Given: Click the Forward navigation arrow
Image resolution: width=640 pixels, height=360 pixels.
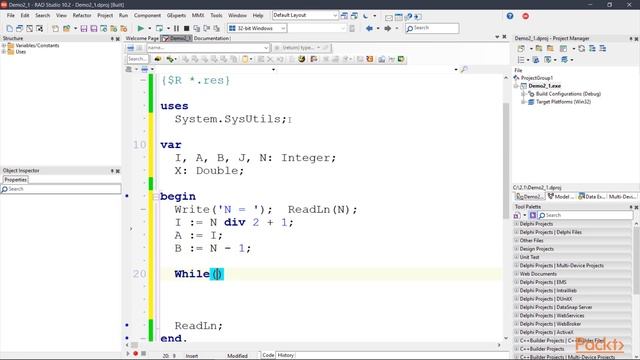Looking at the screenshot, I should 387,28.
